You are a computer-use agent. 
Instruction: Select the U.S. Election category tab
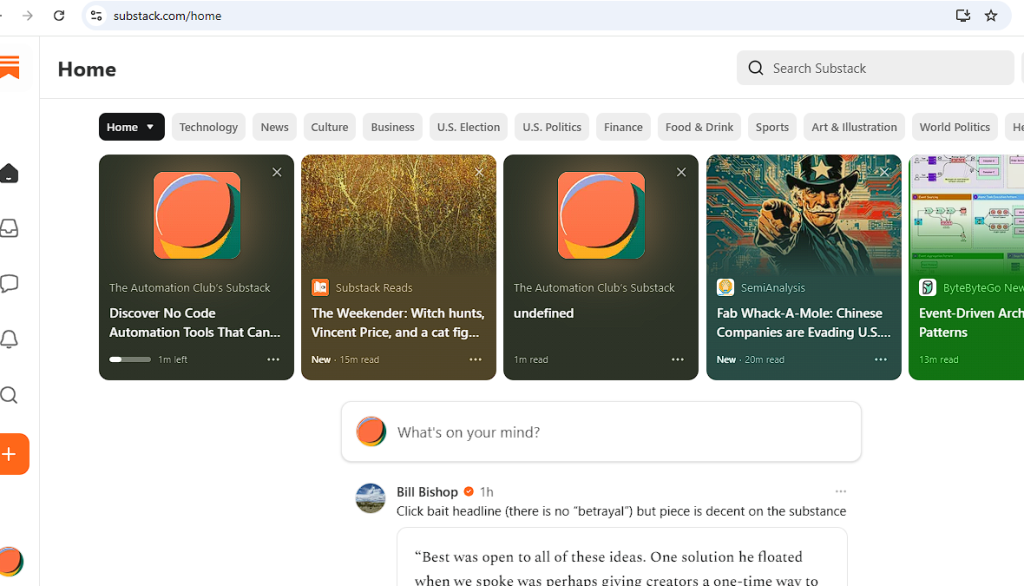[468, 127]
